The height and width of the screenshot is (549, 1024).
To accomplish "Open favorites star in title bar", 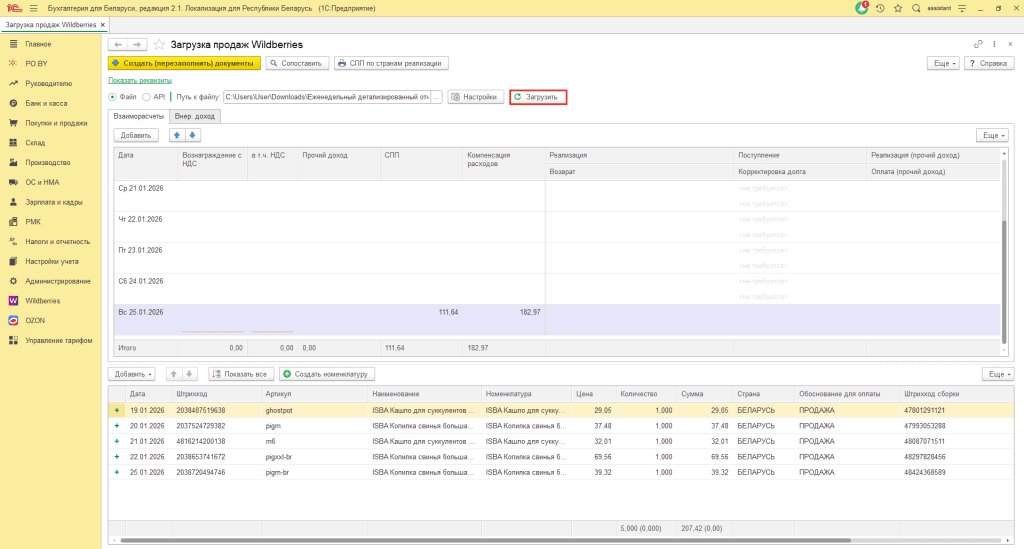I will coord(898,8).
